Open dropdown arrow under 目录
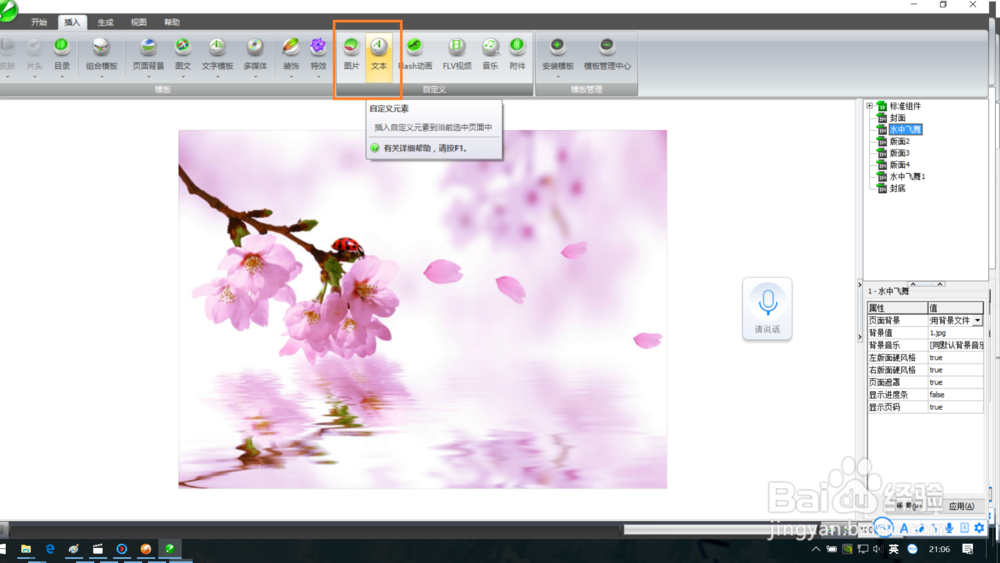Screen dimensions: 1000x563 (x=62, y=77)
